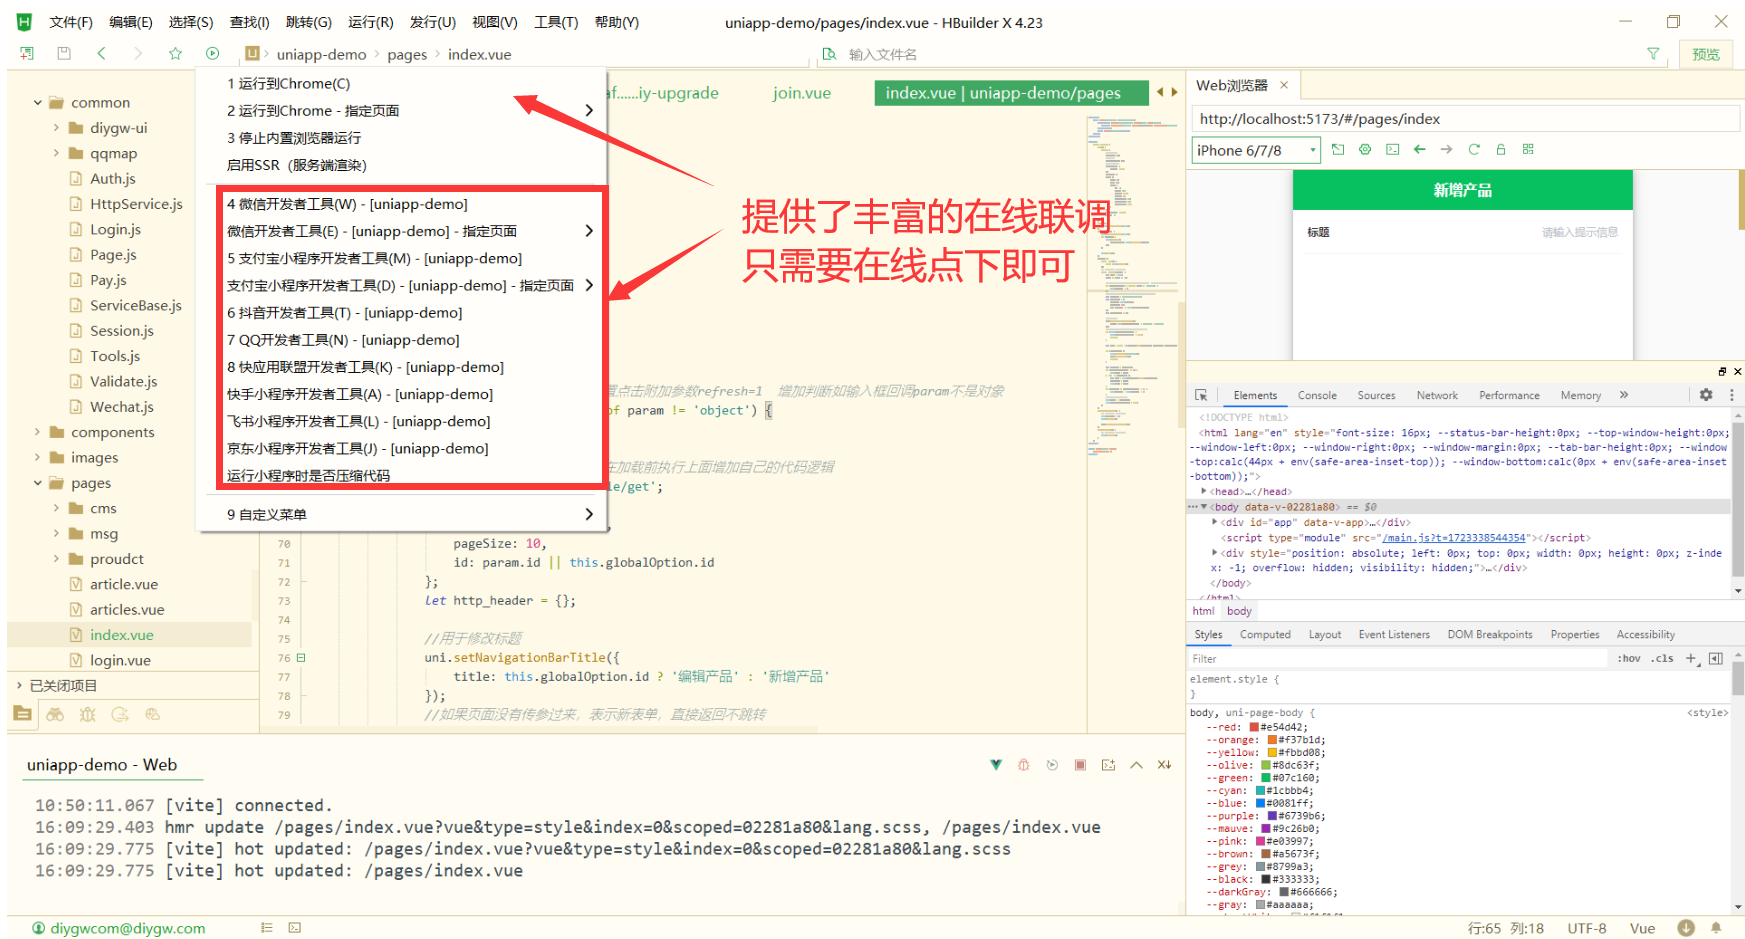Open DevTools settings gear
Screen dimensions: 1745x939
click(1706, 395)
